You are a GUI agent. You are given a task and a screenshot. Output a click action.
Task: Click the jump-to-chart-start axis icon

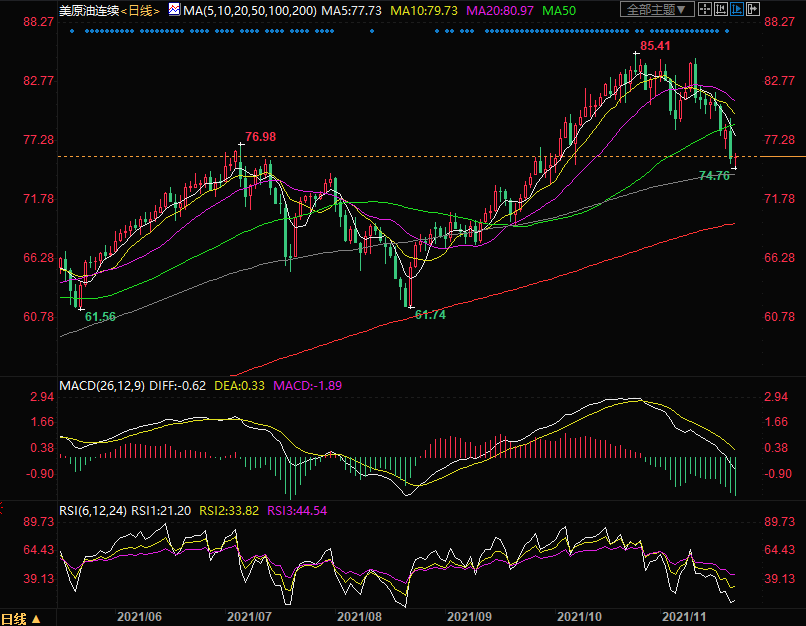[x=721, y=9]
